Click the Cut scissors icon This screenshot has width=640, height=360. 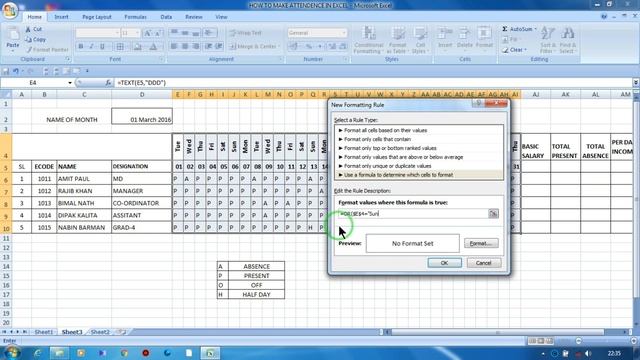(28, 29)
